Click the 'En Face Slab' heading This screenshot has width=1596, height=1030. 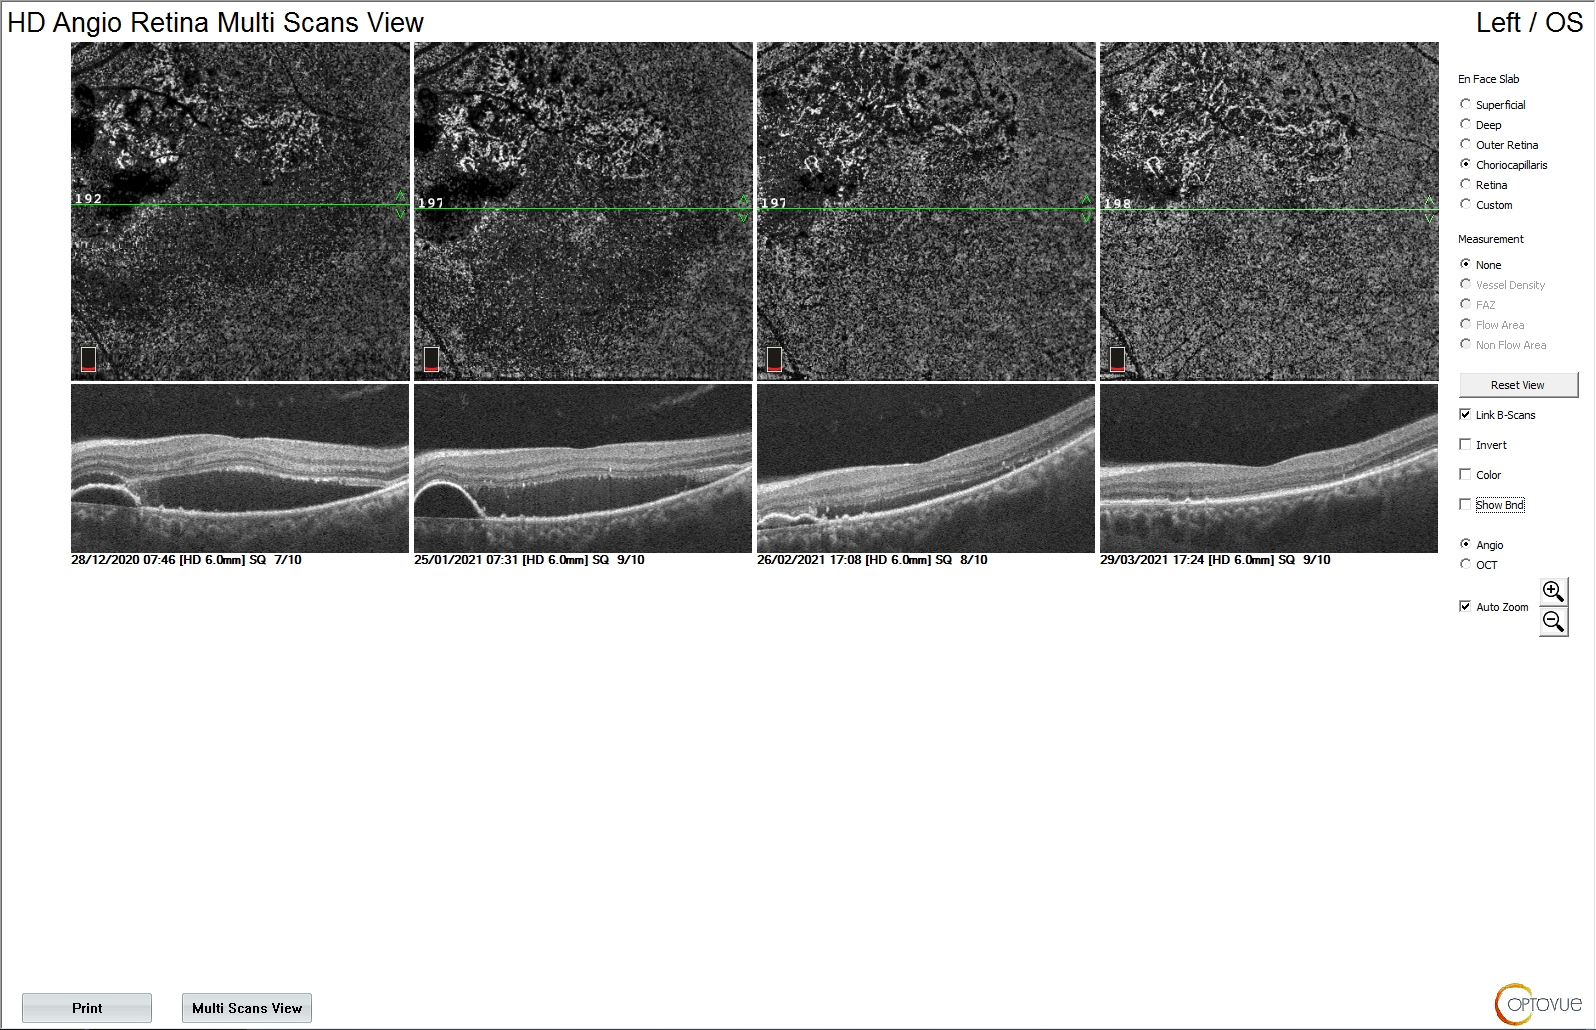[x=1488, y=79]
